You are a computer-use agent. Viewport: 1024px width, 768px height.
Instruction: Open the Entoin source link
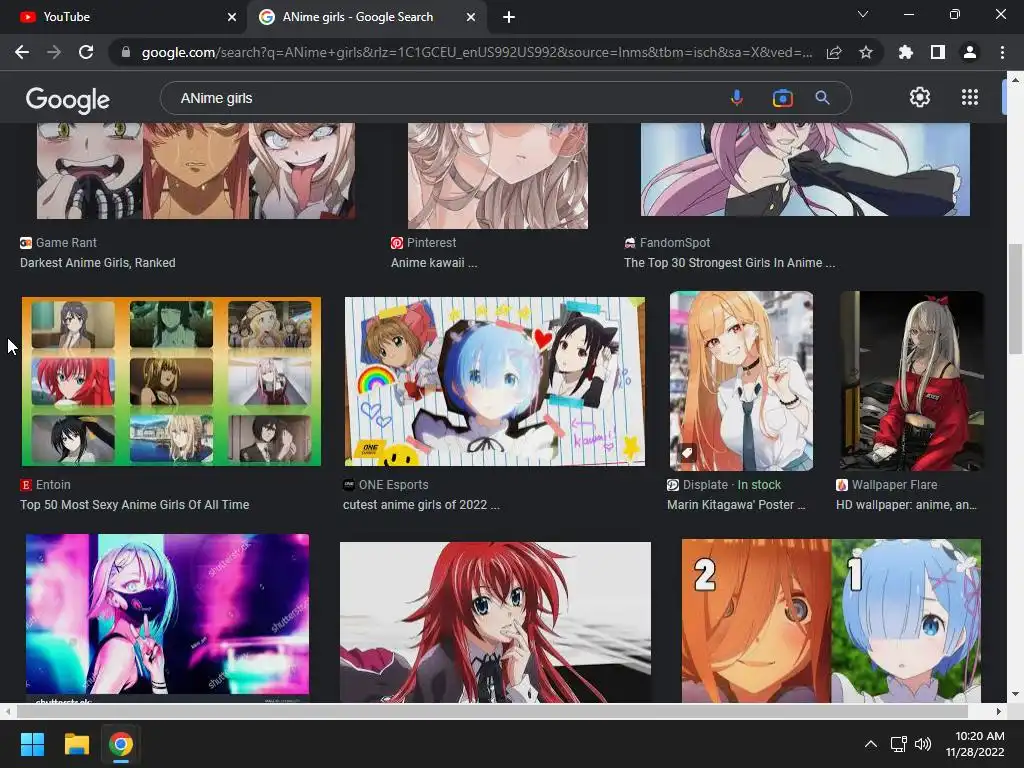[x=45, y=485]
